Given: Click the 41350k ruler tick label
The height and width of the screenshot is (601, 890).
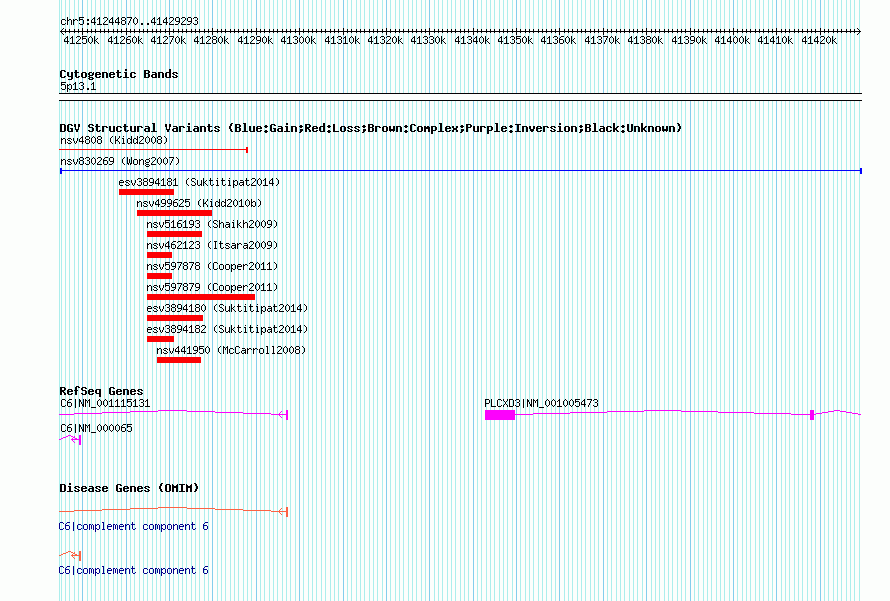Looking at the screenshot, I should coord(515,41).
